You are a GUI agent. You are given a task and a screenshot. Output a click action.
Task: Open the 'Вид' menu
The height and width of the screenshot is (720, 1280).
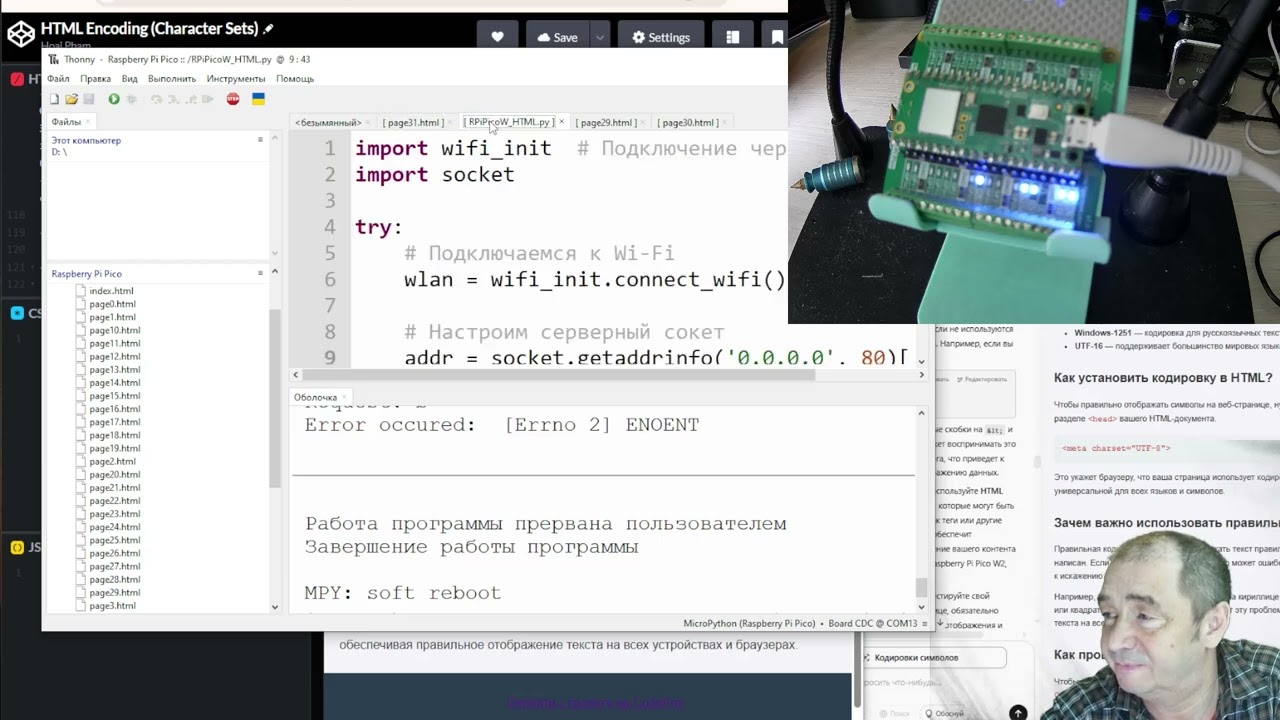coord(129,78)
